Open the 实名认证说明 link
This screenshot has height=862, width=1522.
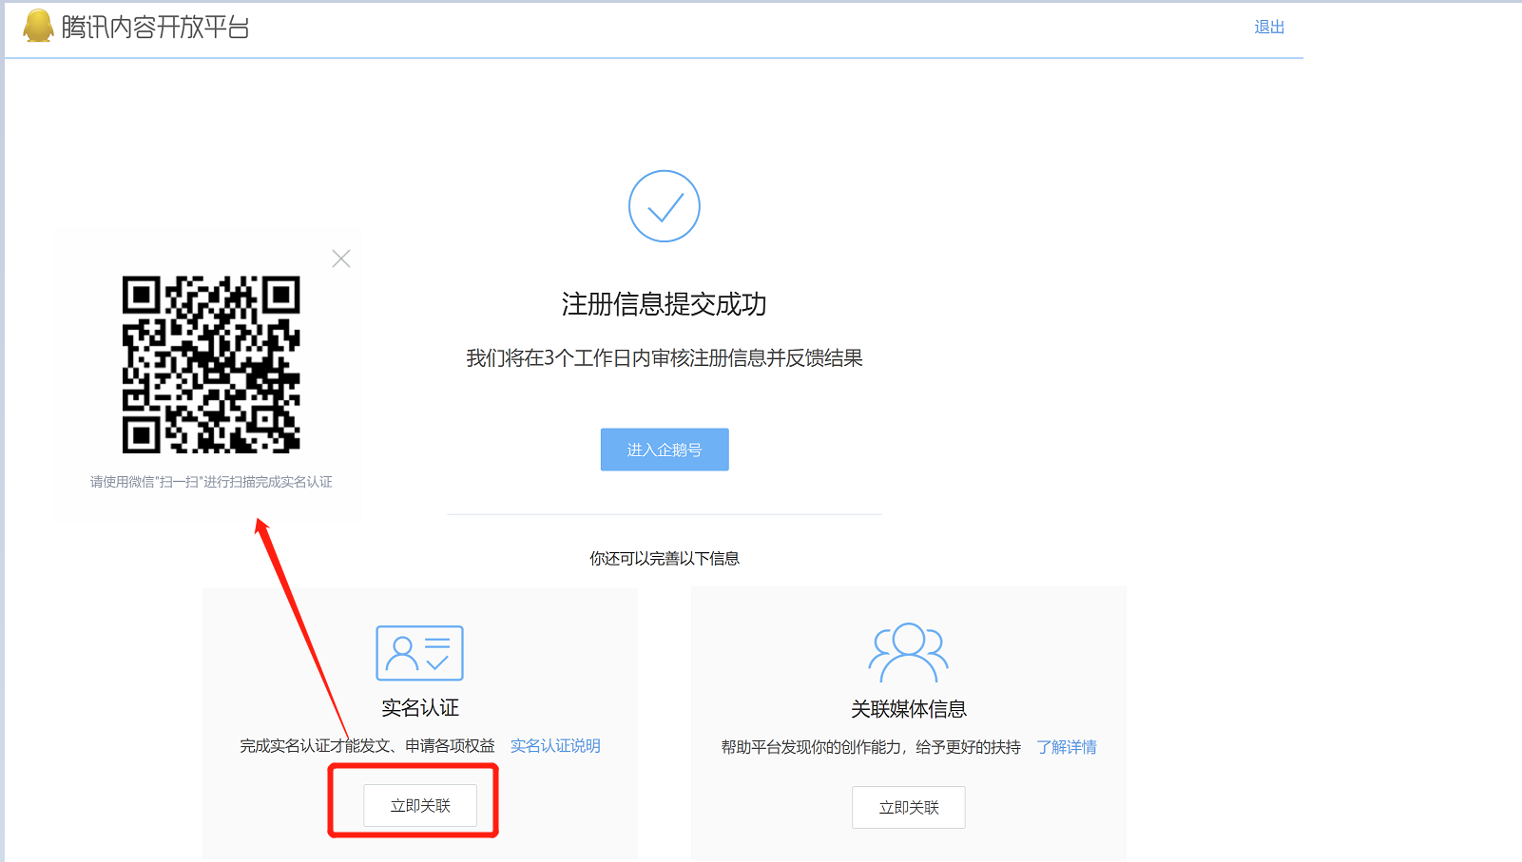click(555, 746)
